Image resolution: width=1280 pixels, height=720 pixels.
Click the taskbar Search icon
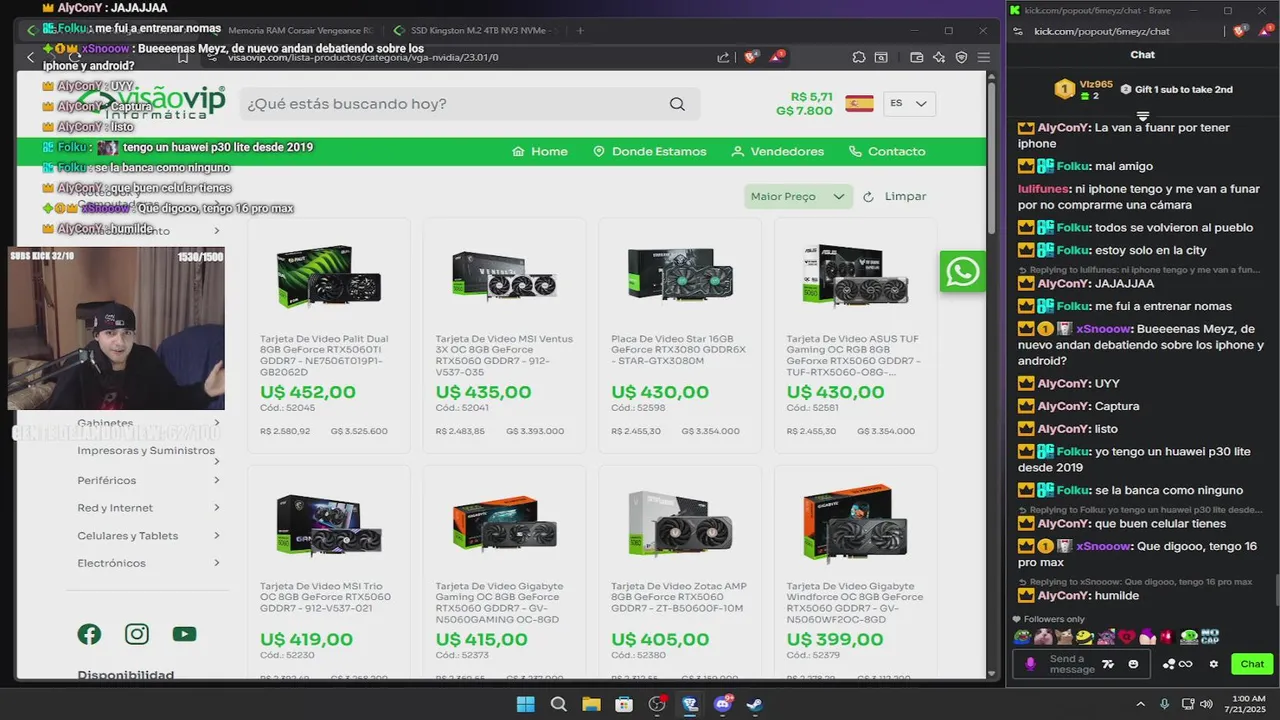click(x=558, y=704)
